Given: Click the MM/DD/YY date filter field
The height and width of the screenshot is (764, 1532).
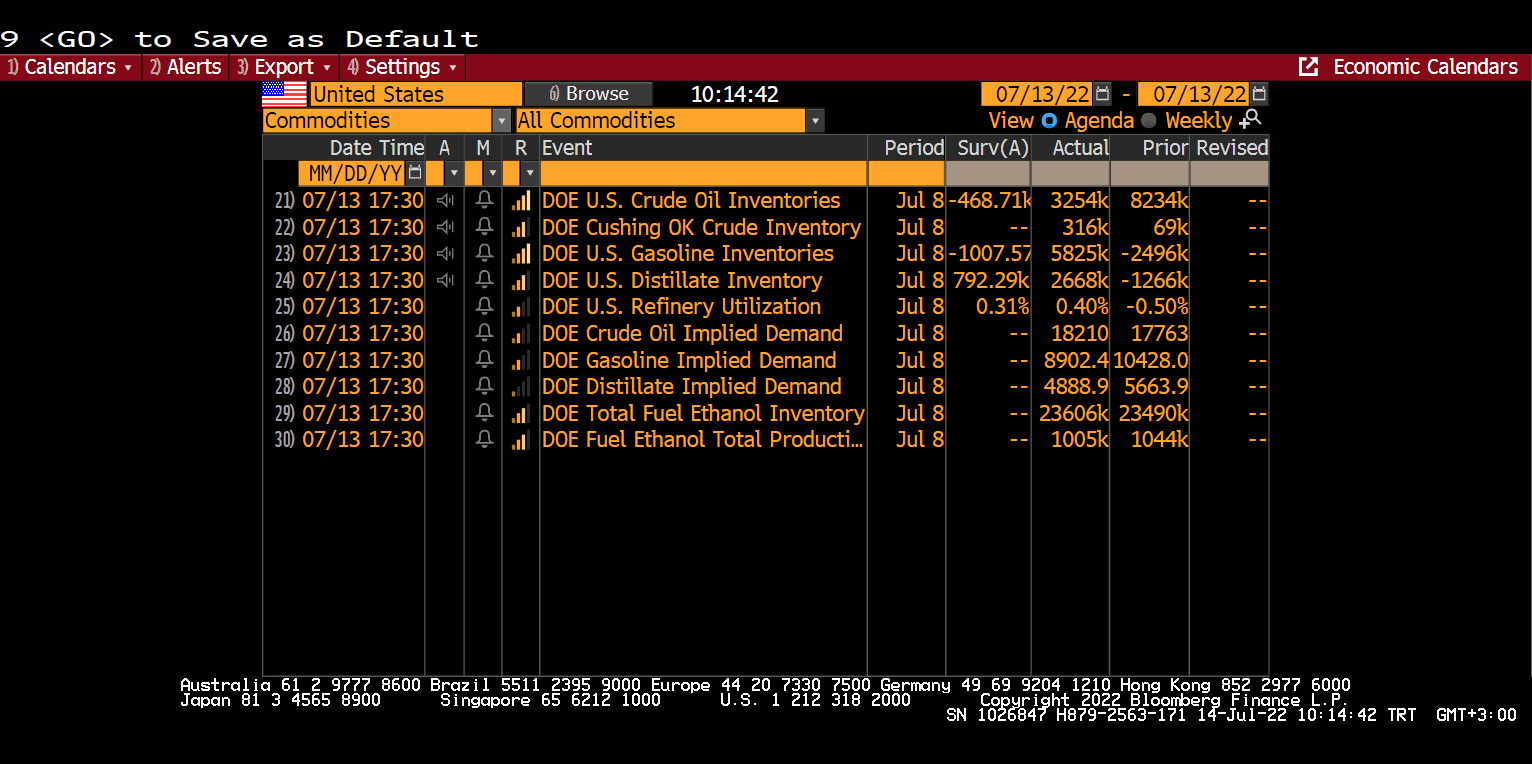Looking at the screenshot, I should (x=352, y=173).
